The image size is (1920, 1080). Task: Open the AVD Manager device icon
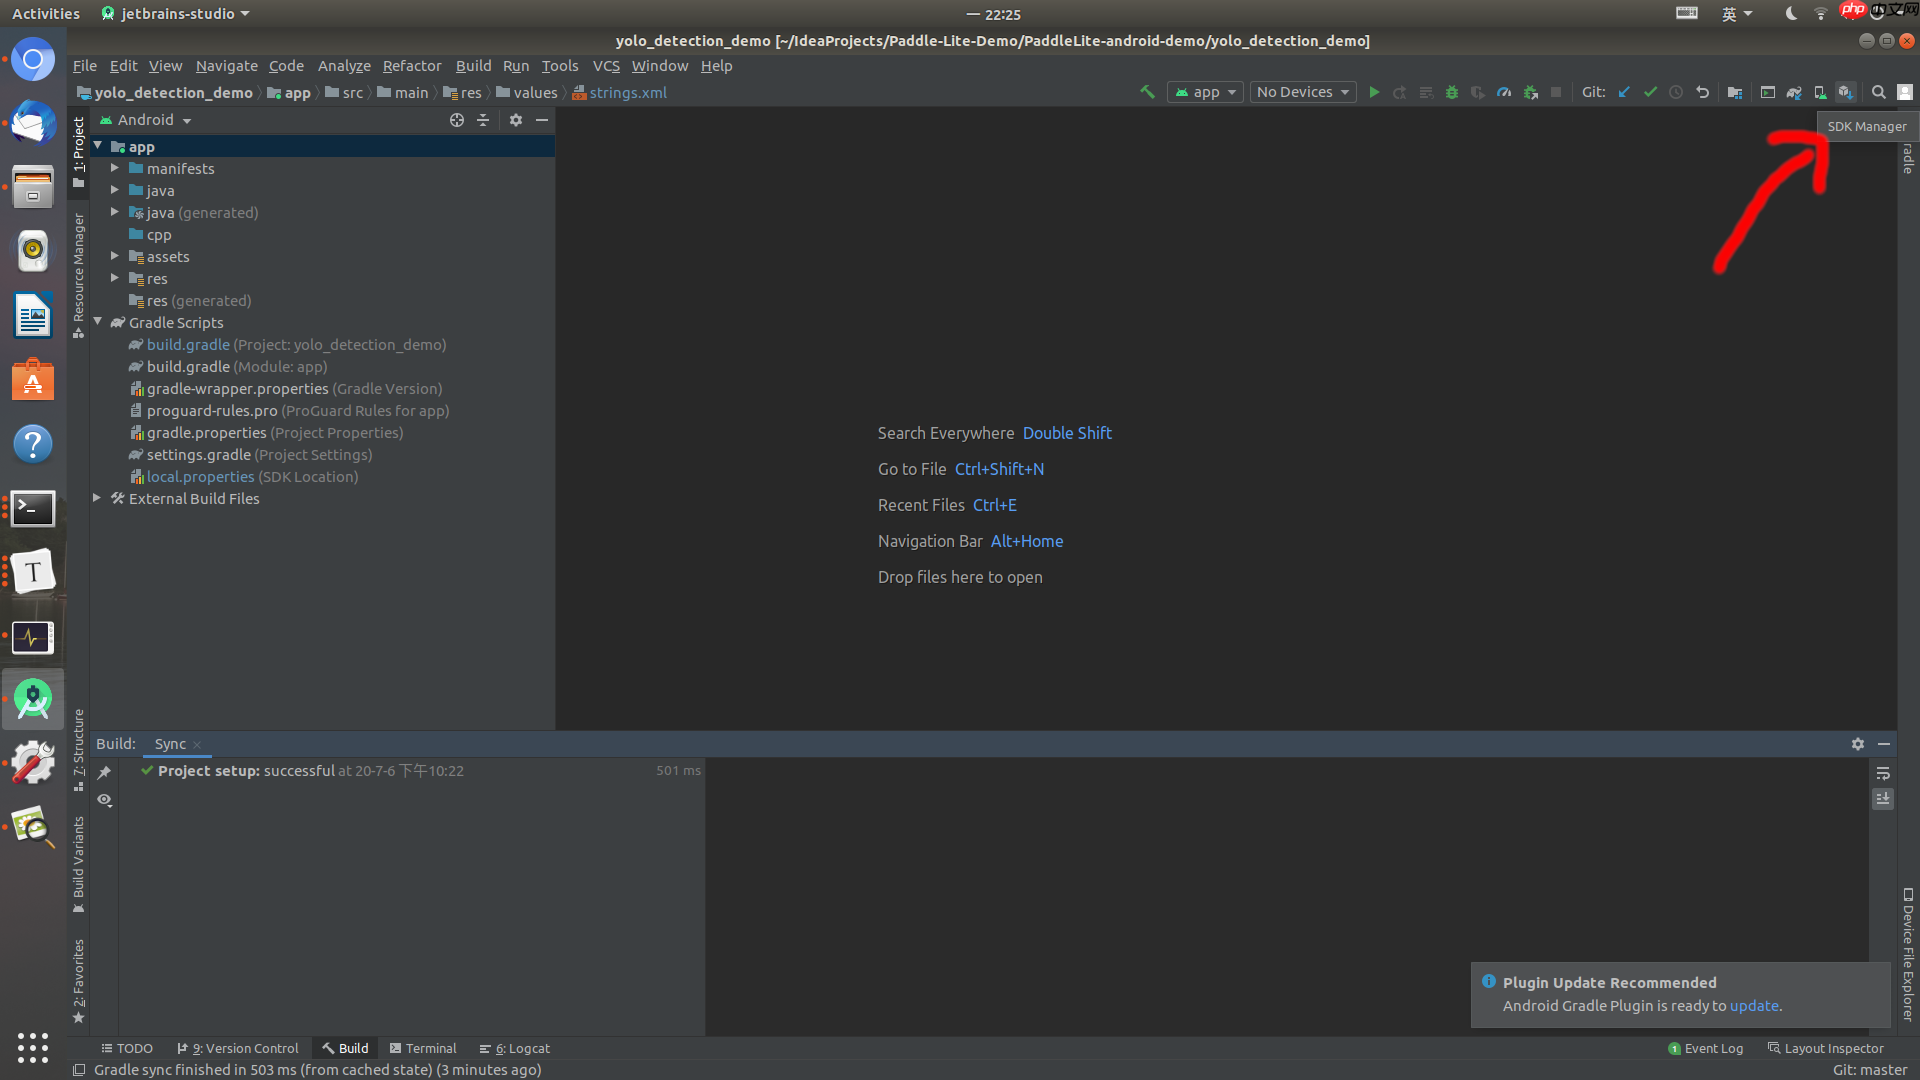click(x=1820, y=92)
